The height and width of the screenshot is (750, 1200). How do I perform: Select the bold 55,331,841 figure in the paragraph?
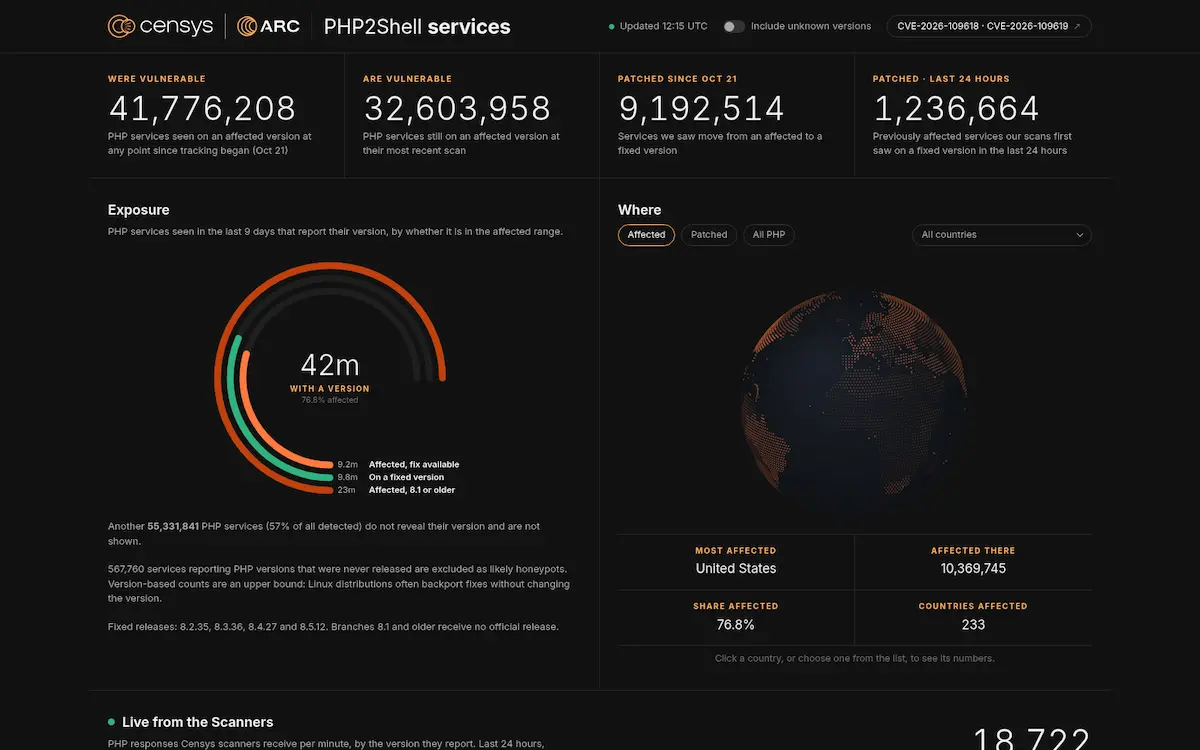pyautogui.click(x=173, y=526)
